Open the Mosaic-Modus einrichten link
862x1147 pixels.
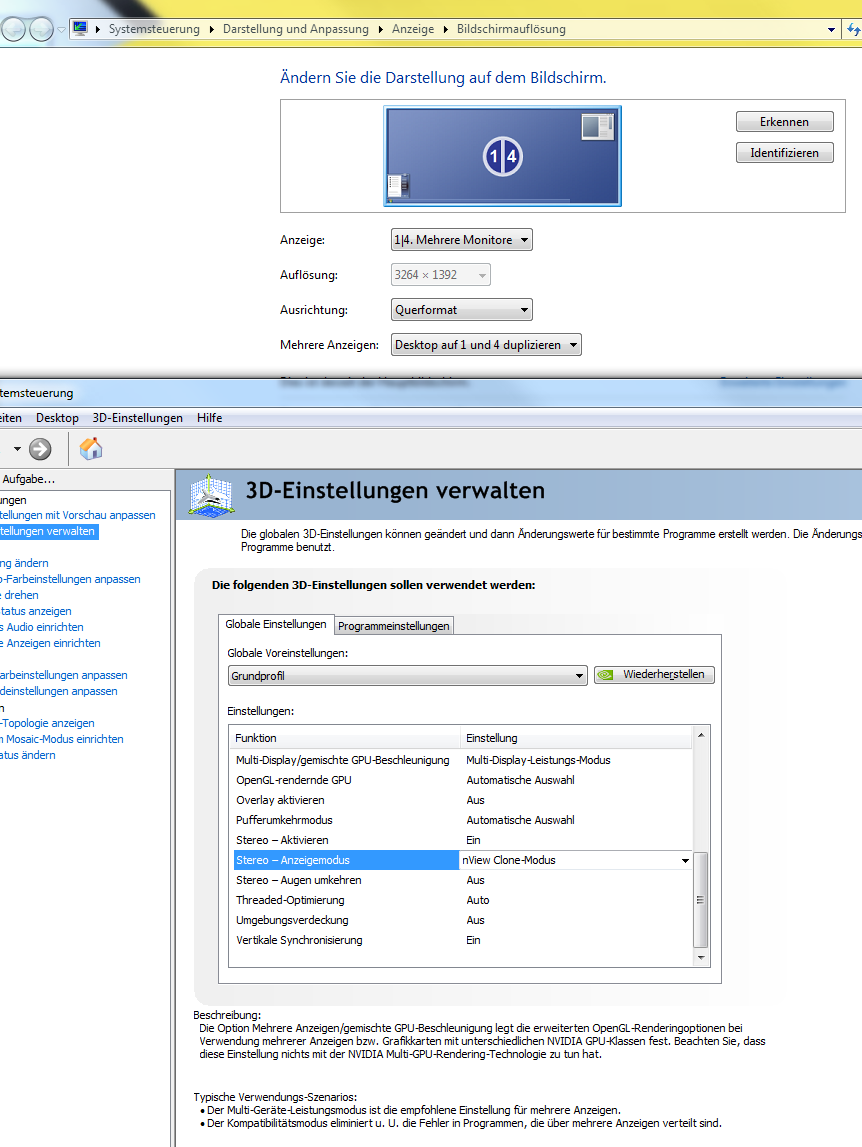click(x=63, y=739)
